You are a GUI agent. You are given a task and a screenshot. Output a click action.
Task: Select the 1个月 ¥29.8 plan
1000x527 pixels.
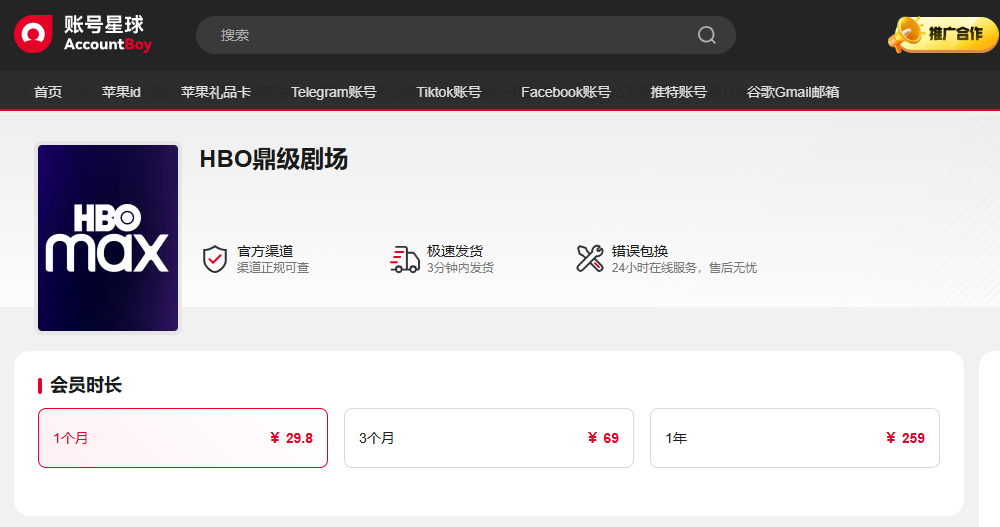(x=183, y=438)
